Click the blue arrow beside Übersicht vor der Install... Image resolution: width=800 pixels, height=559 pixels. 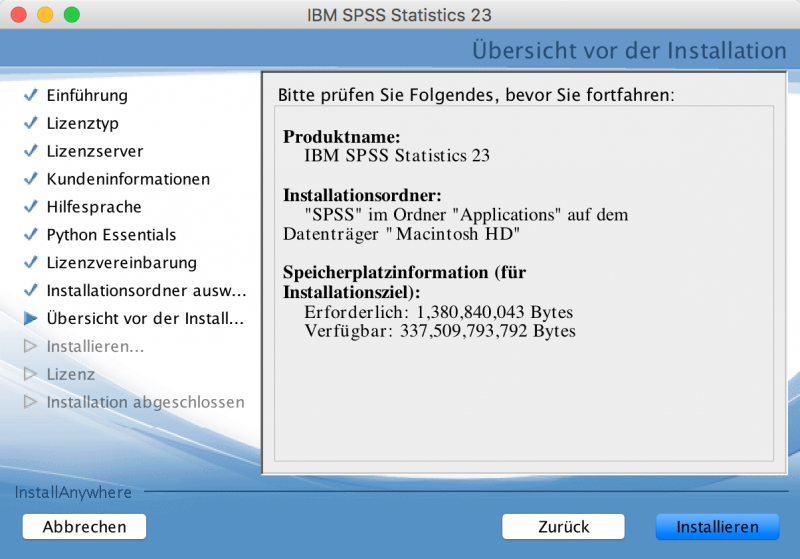coord(31,318)
